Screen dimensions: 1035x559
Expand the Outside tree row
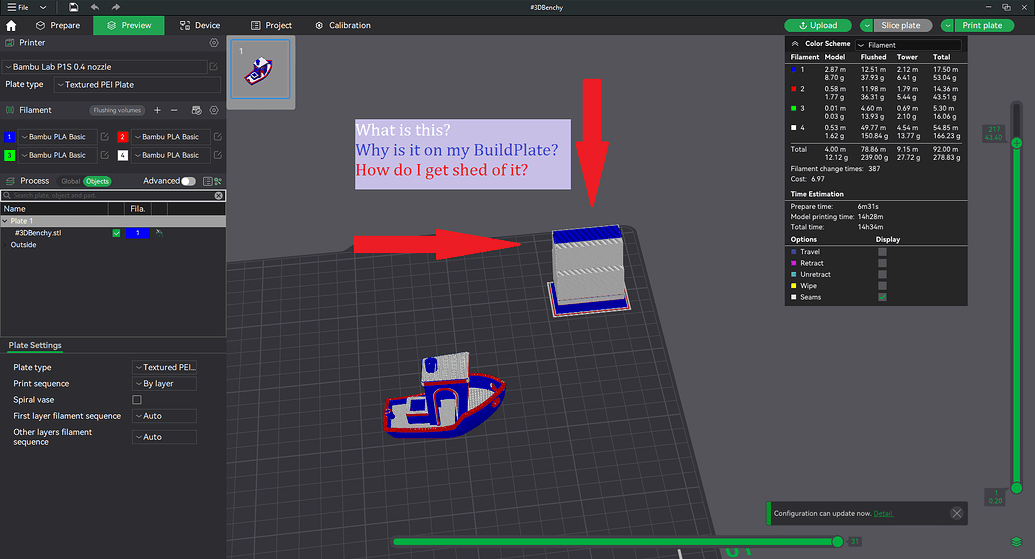point(5,245)
